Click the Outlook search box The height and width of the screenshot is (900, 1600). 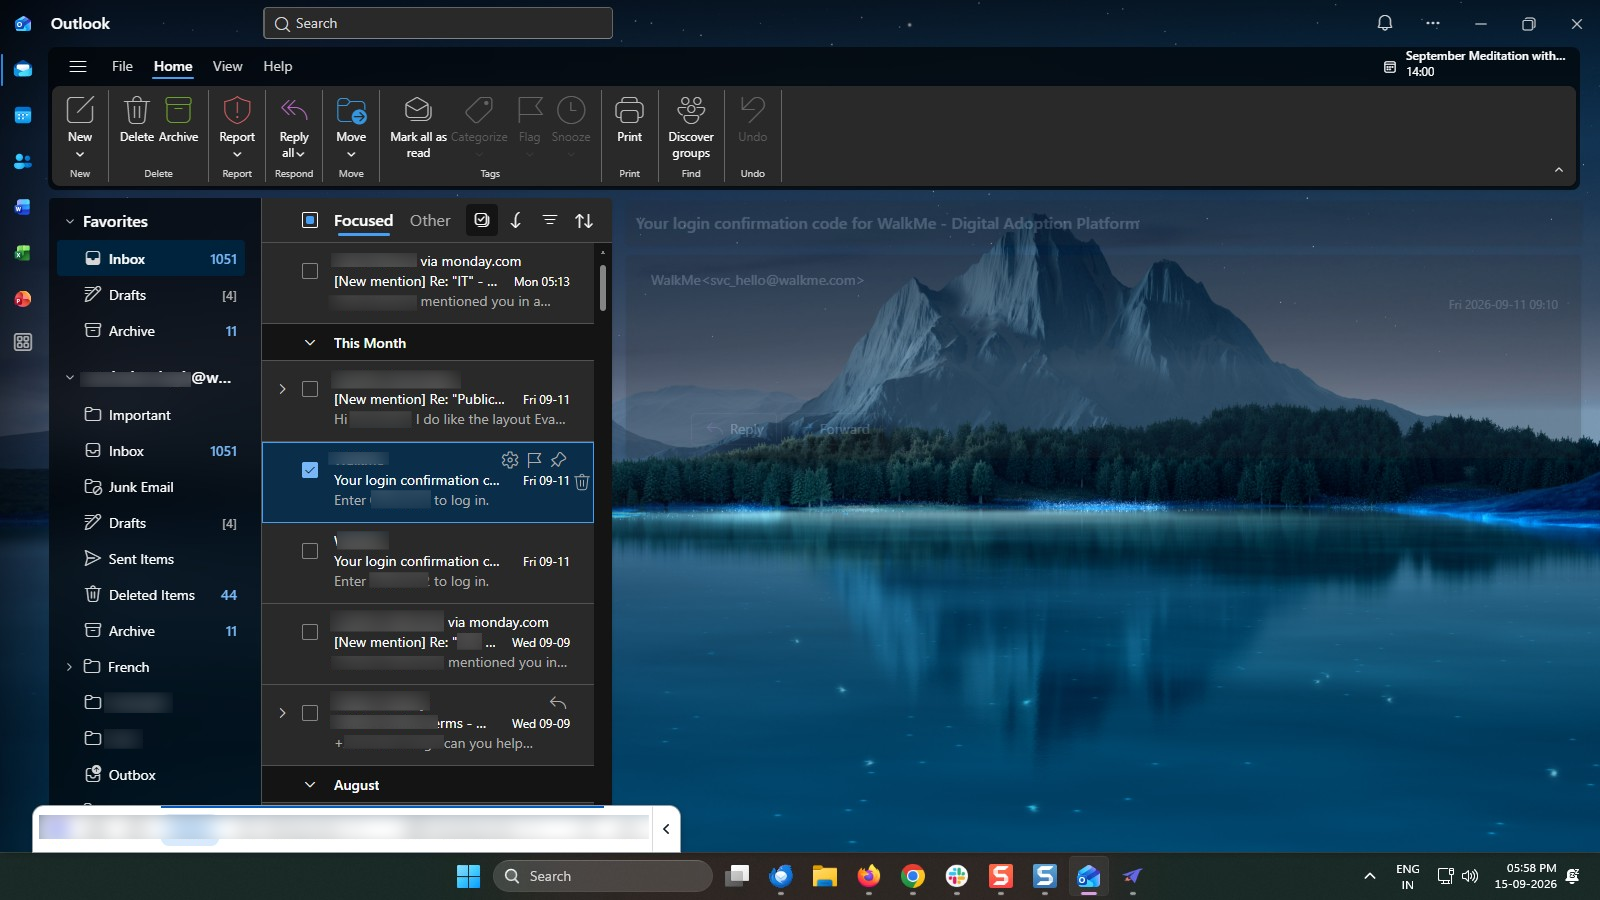(438, 23)
